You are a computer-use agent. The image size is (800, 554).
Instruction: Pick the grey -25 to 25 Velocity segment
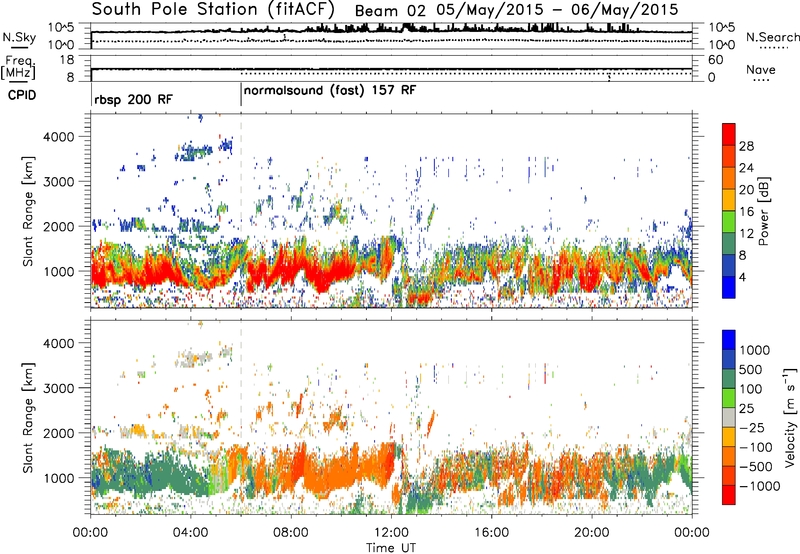click(x=729, y=417)
